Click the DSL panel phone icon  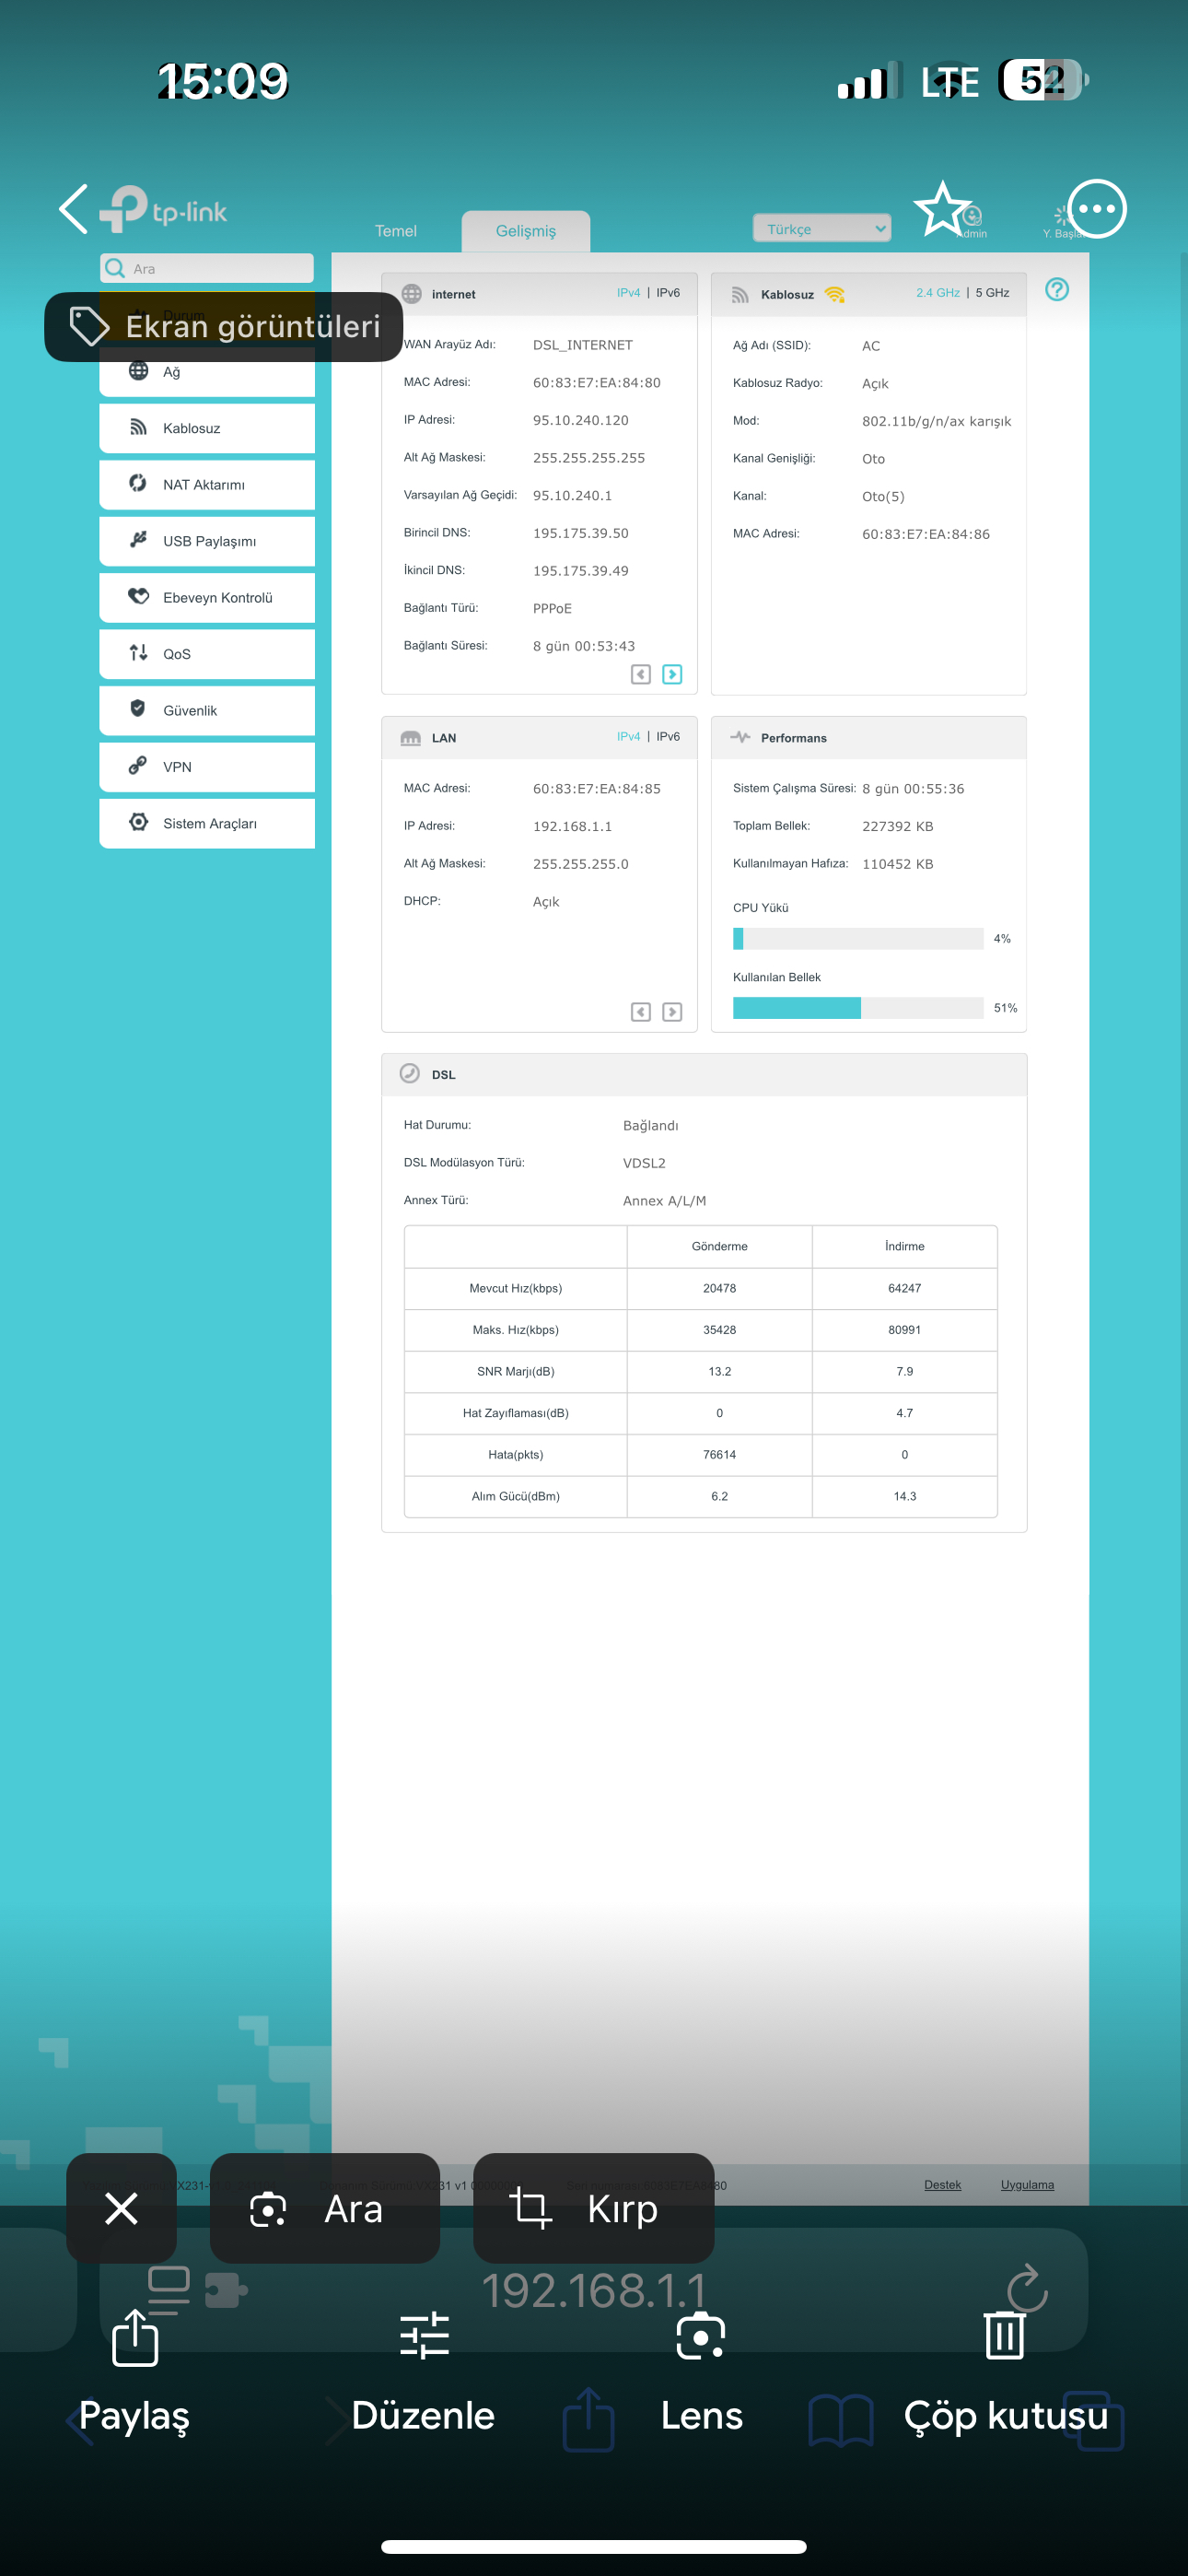(410, 1074)
